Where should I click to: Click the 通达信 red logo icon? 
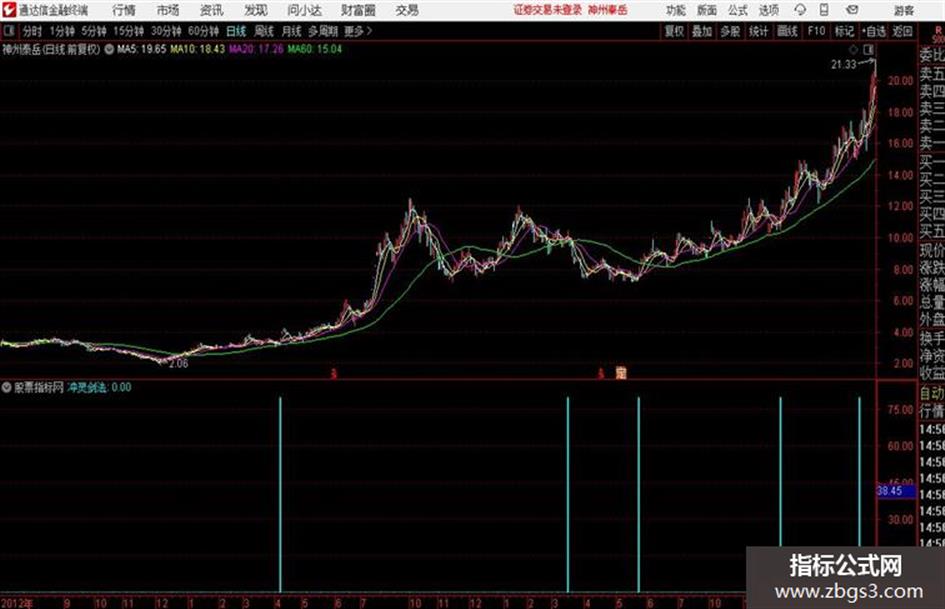tap(9, 10)
